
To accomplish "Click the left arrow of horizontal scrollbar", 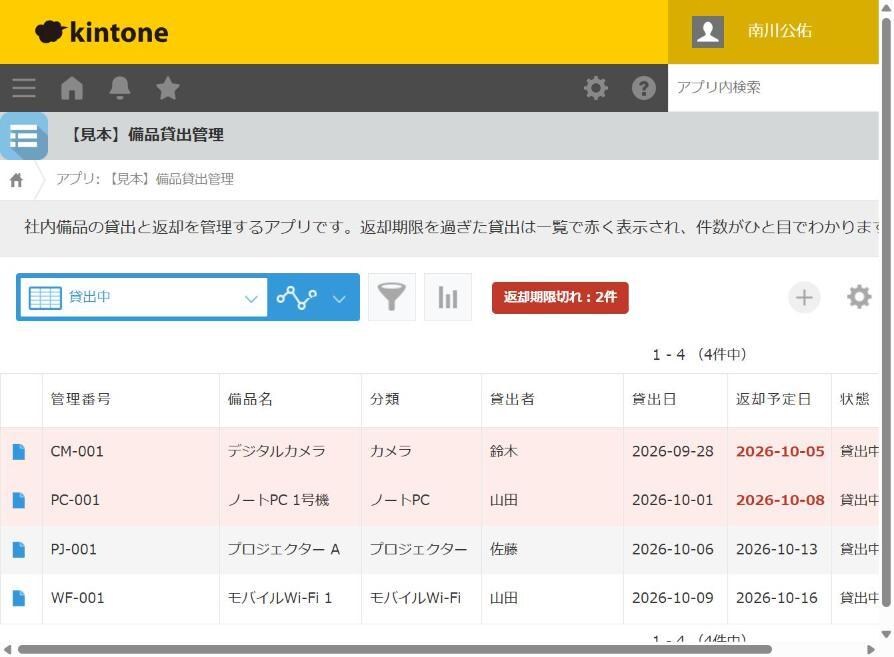I will (7, 650).
